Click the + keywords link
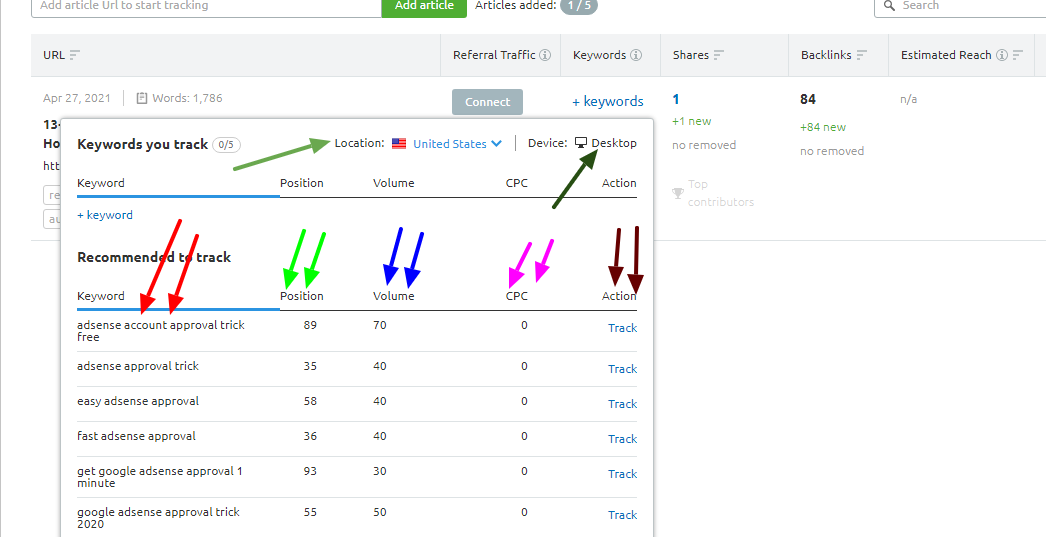The width and height of the screenshot is (1046, 537). point(608,101)
